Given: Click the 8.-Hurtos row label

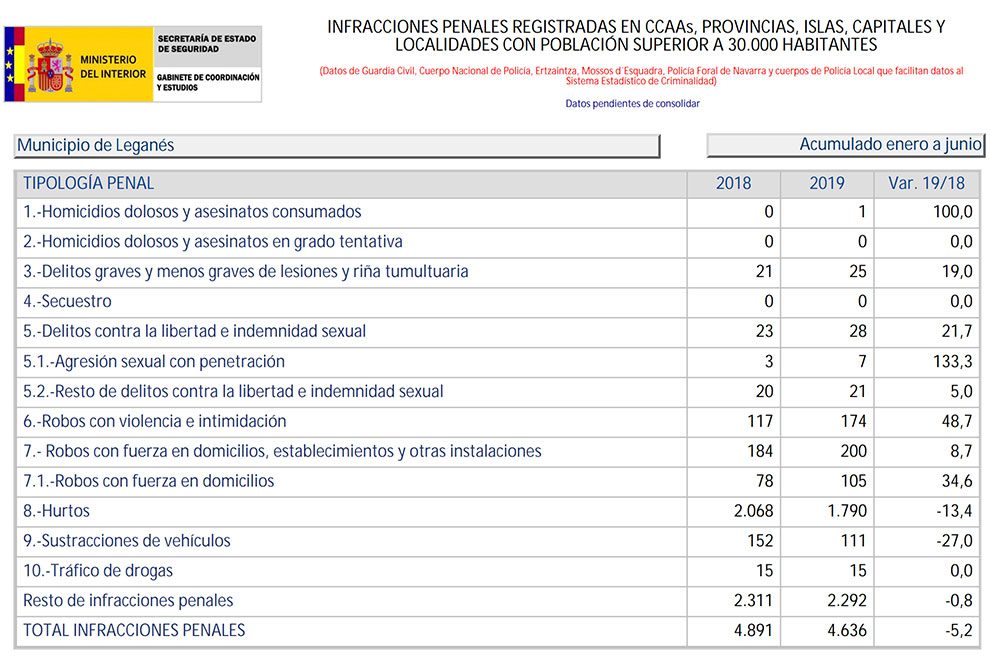Looking at the screenshot, I should click(56, 511).
